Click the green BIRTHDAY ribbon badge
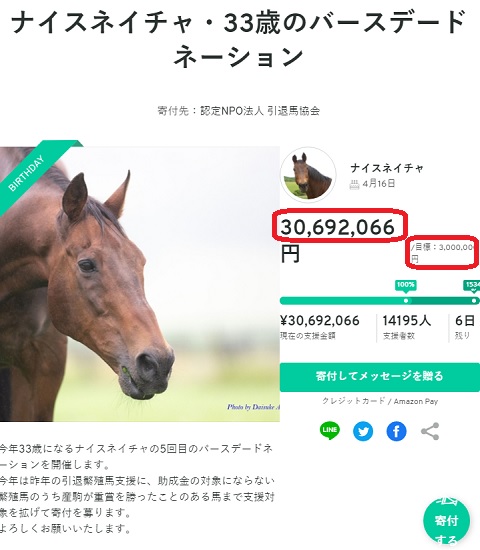 coord(33,174)
